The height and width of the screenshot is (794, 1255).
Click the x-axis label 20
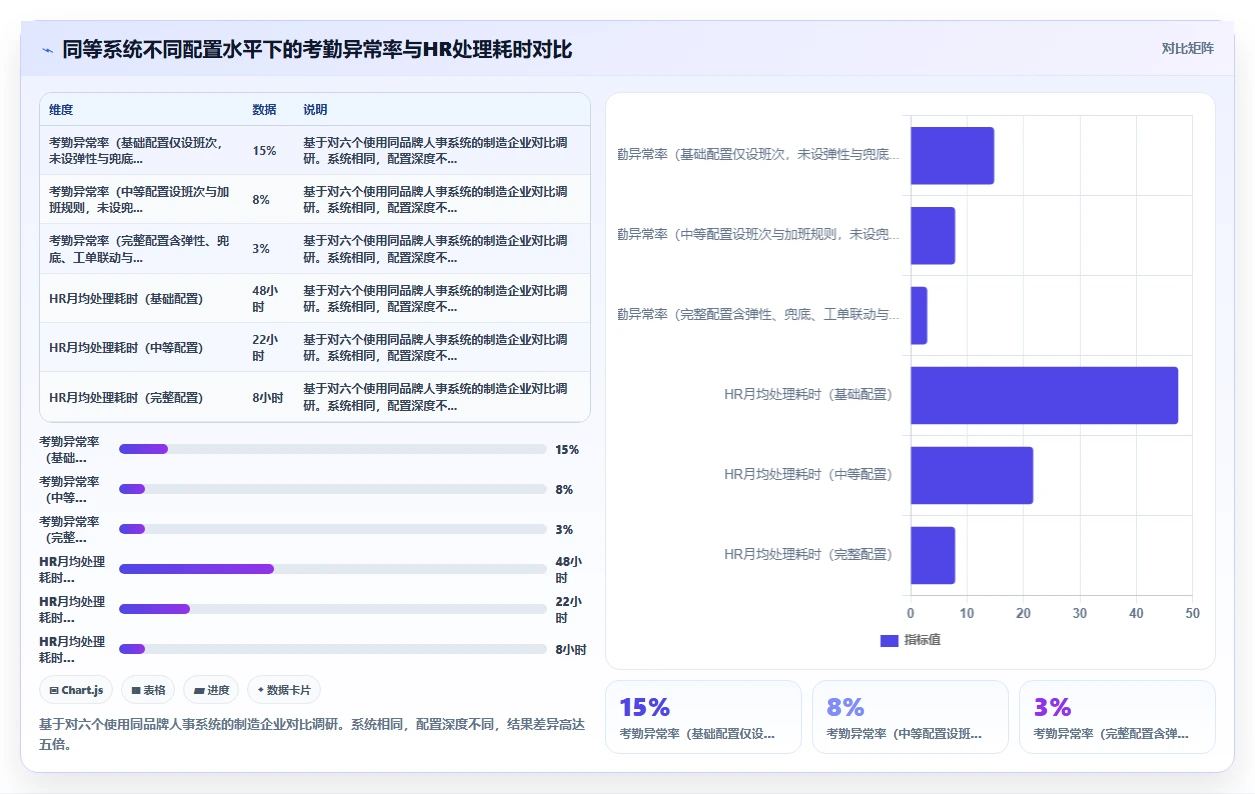click(1023, 613)
